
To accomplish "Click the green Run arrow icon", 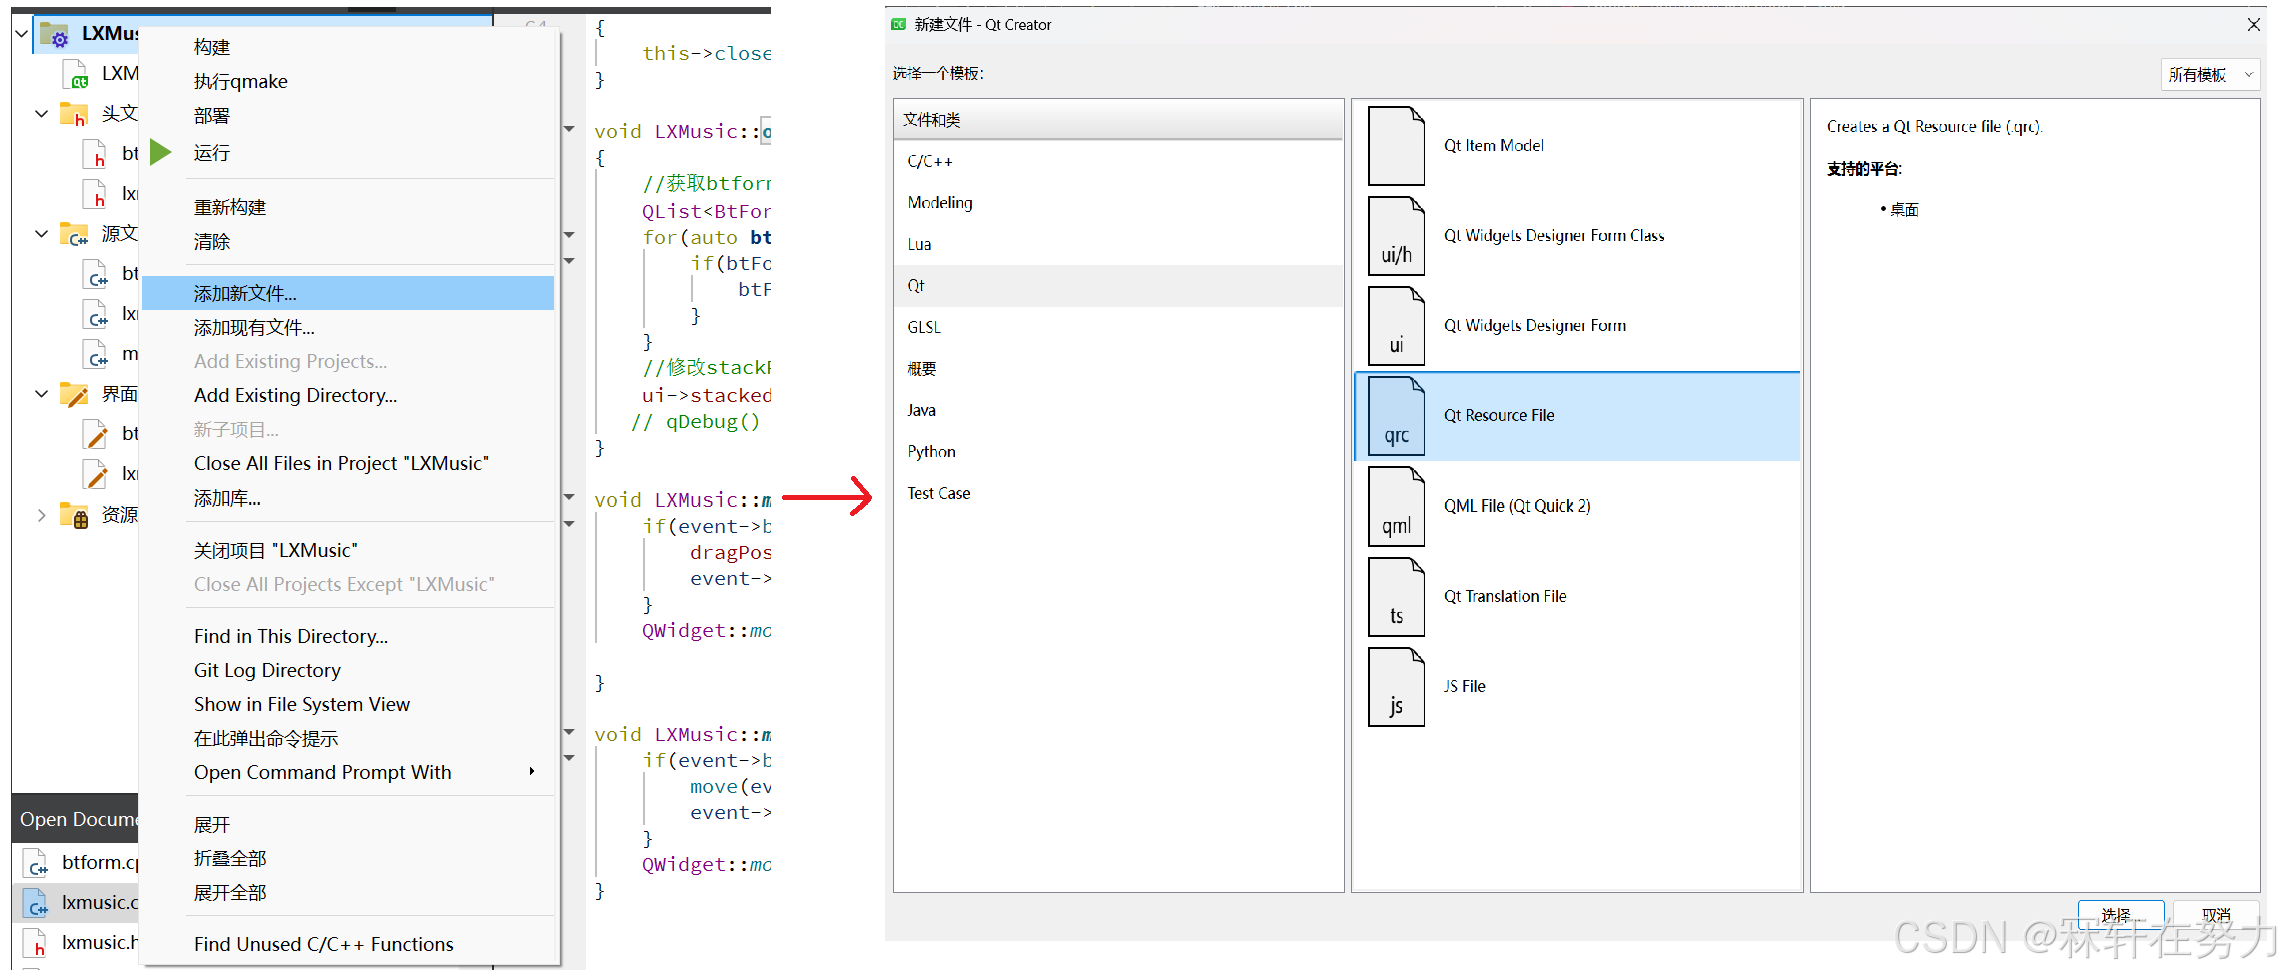I will click(x=161, y=152).
